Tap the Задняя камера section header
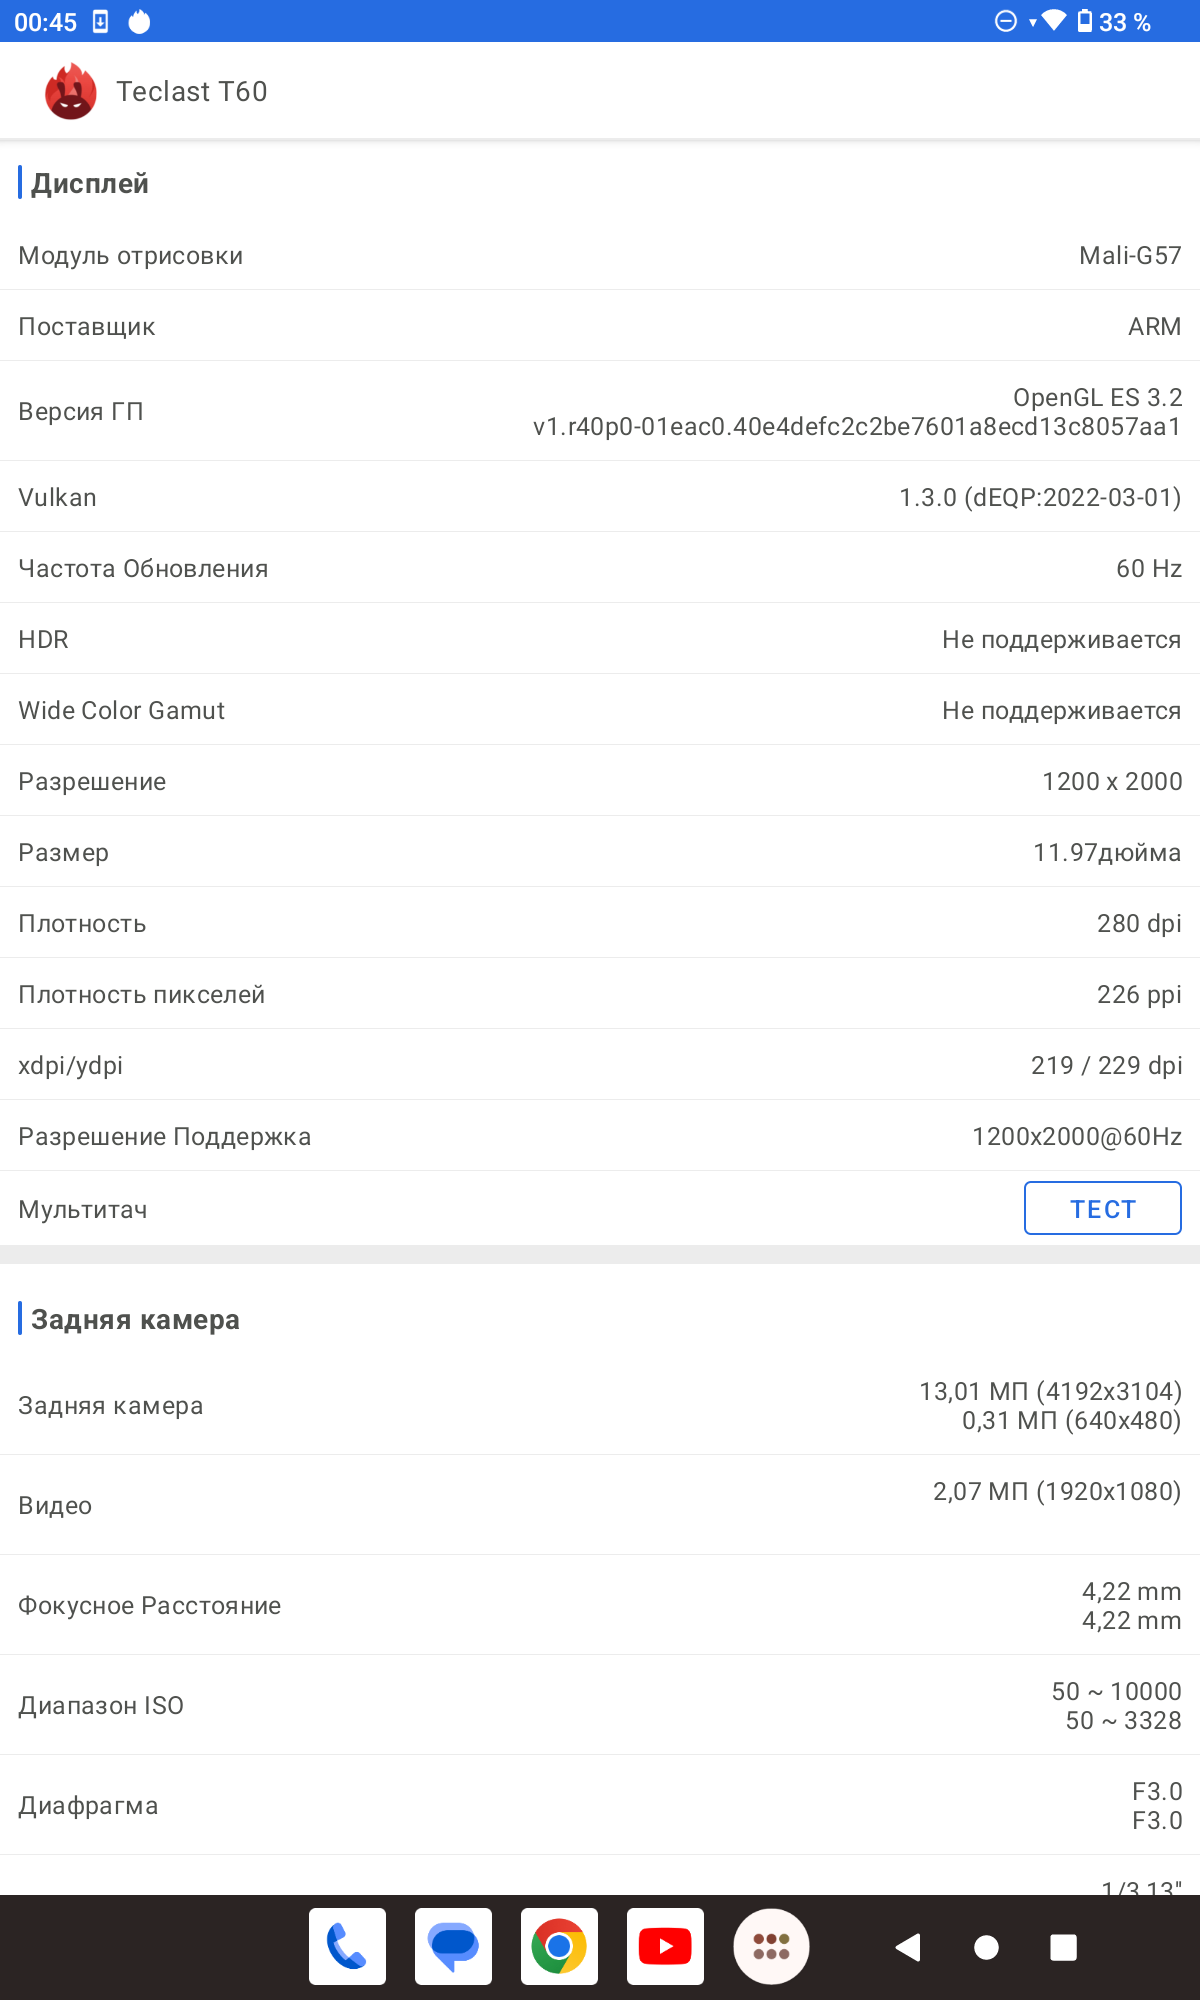This screenshot has height=2000, width=1200. [x=135, y=1320]
